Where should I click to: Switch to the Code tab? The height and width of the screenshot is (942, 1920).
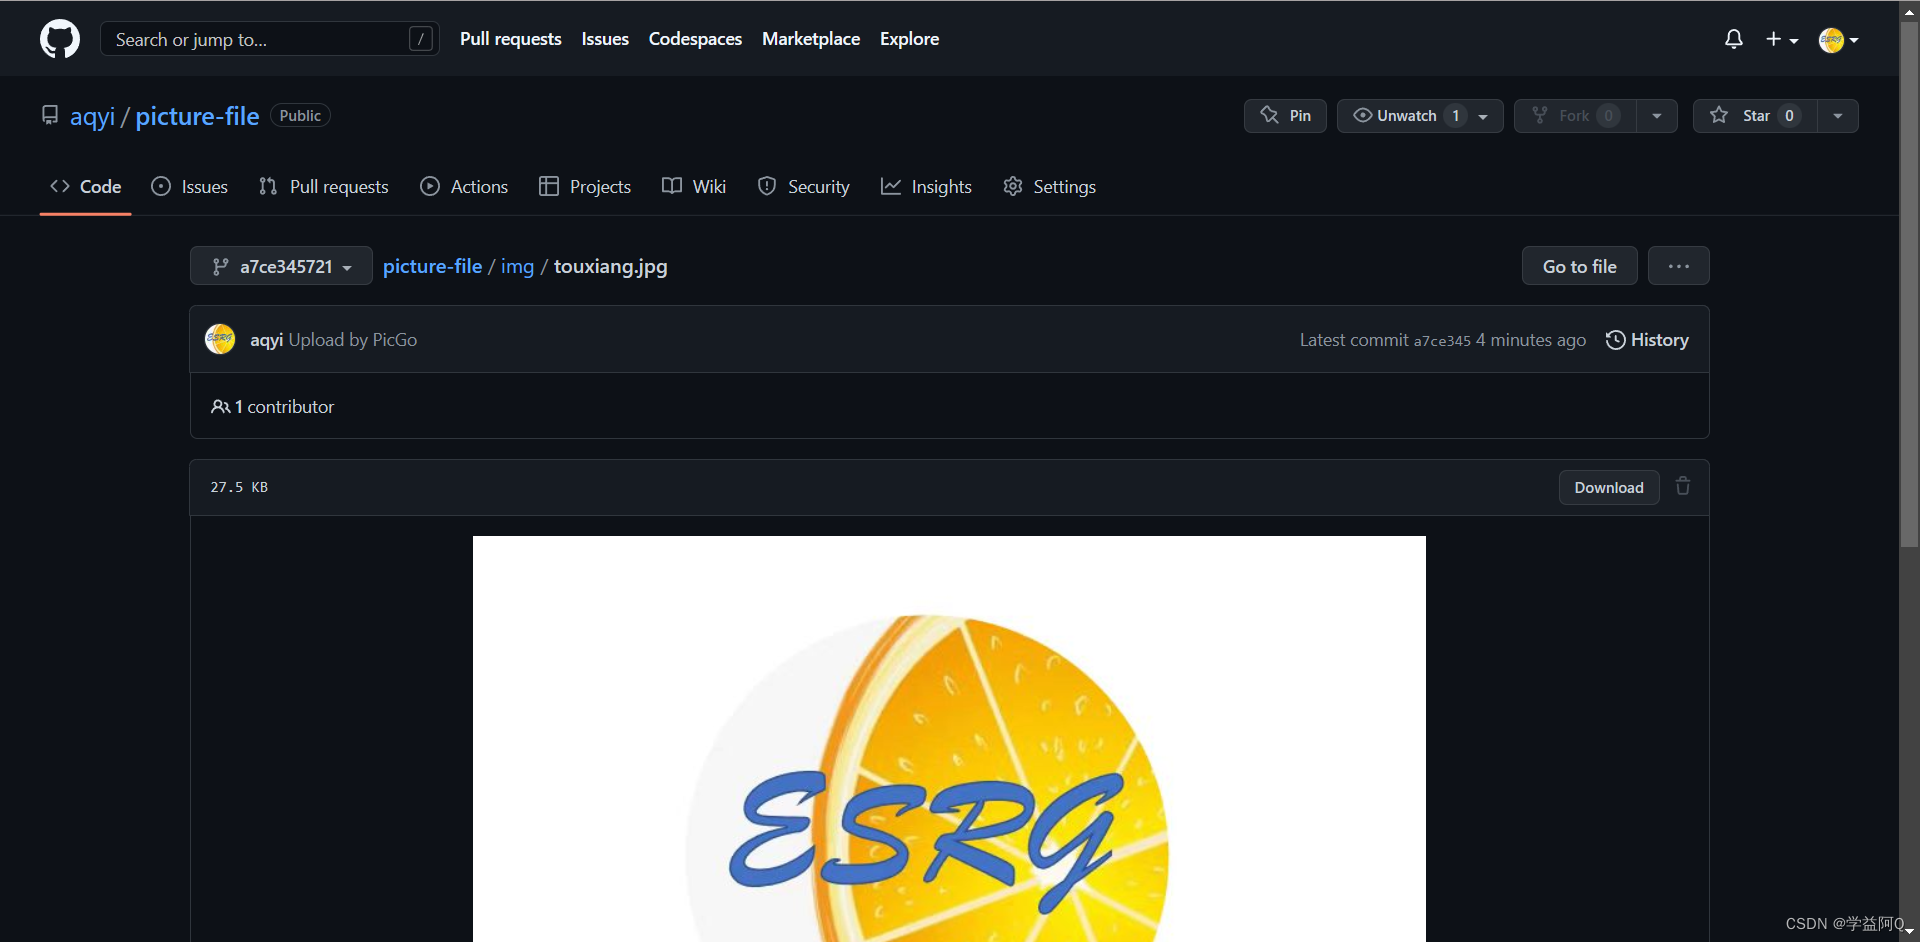tap(86, 187)
